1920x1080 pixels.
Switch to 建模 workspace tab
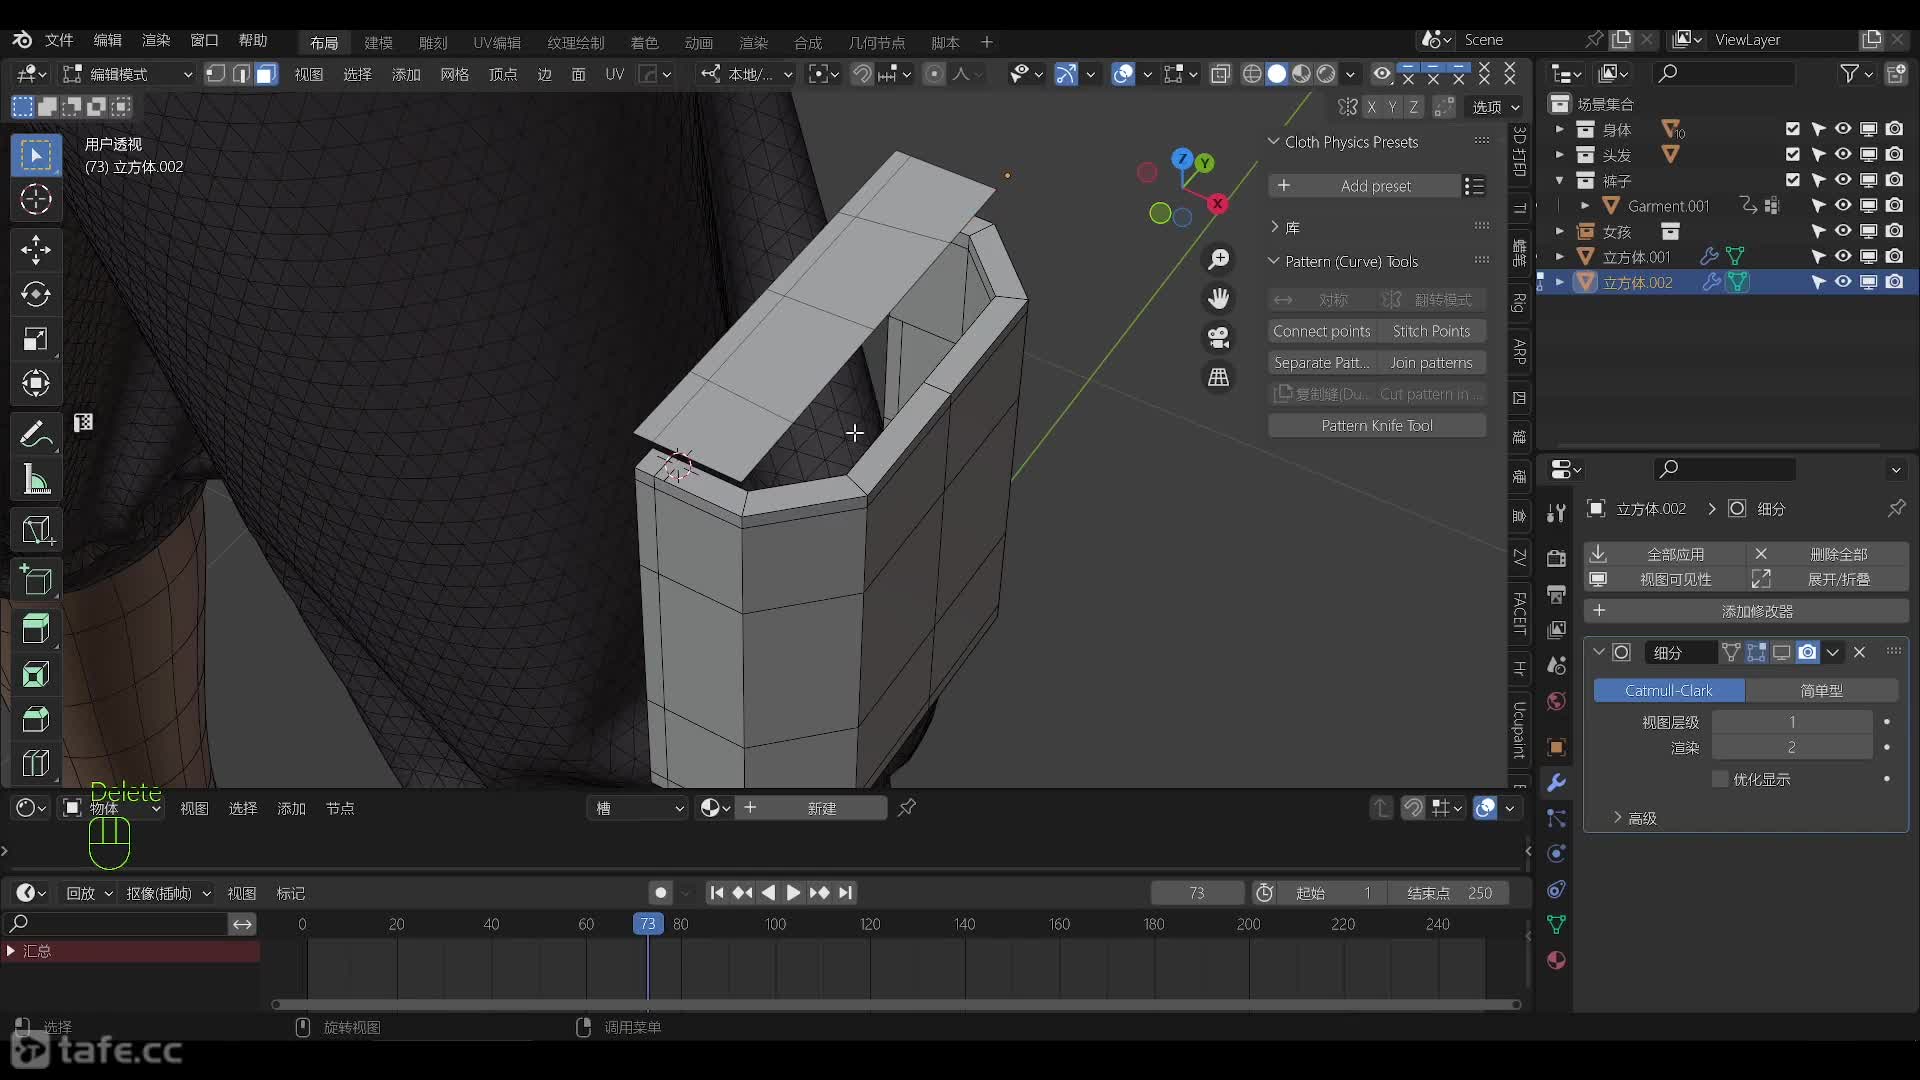(x=378, y=42)
